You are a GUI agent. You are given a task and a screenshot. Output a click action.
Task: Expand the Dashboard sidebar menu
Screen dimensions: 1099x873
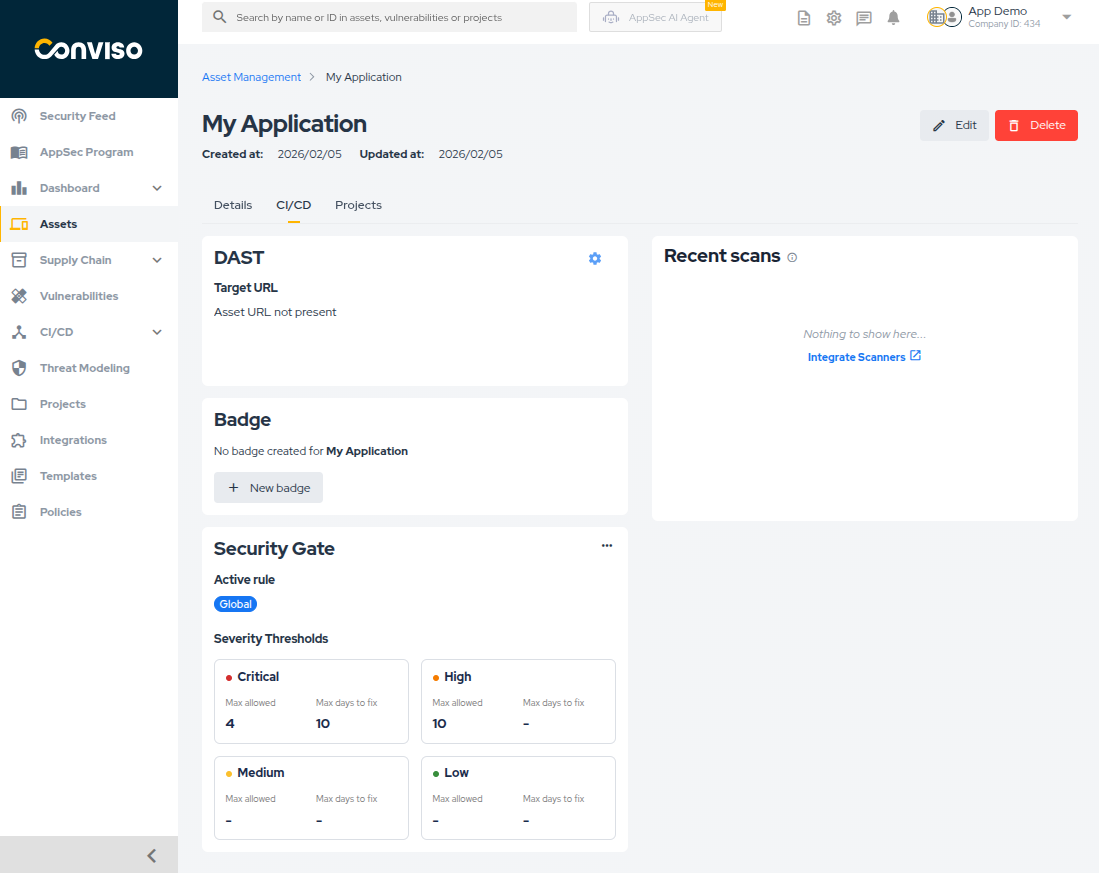click(157, 188)
